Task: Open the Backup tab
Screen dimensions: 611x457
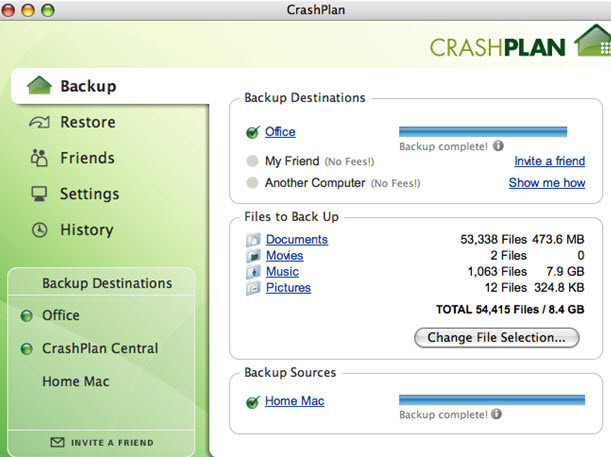Action: click(111, 86)
